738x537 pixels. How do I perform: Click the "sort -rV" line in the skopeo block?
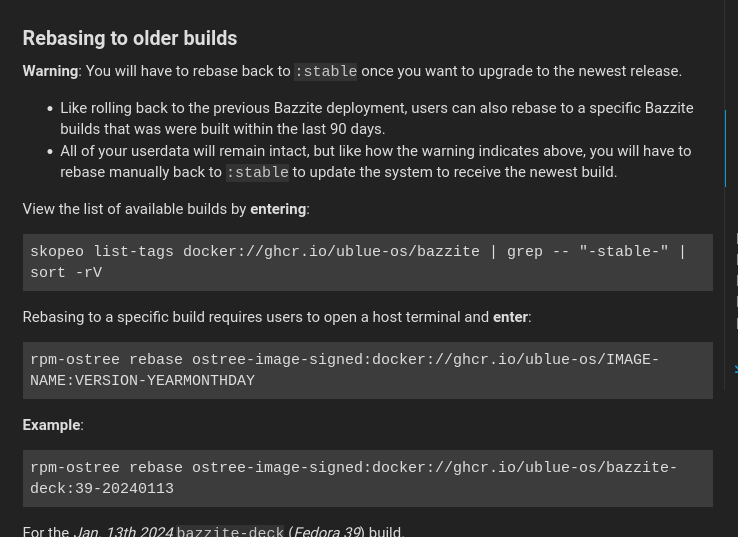coord(66,273)
